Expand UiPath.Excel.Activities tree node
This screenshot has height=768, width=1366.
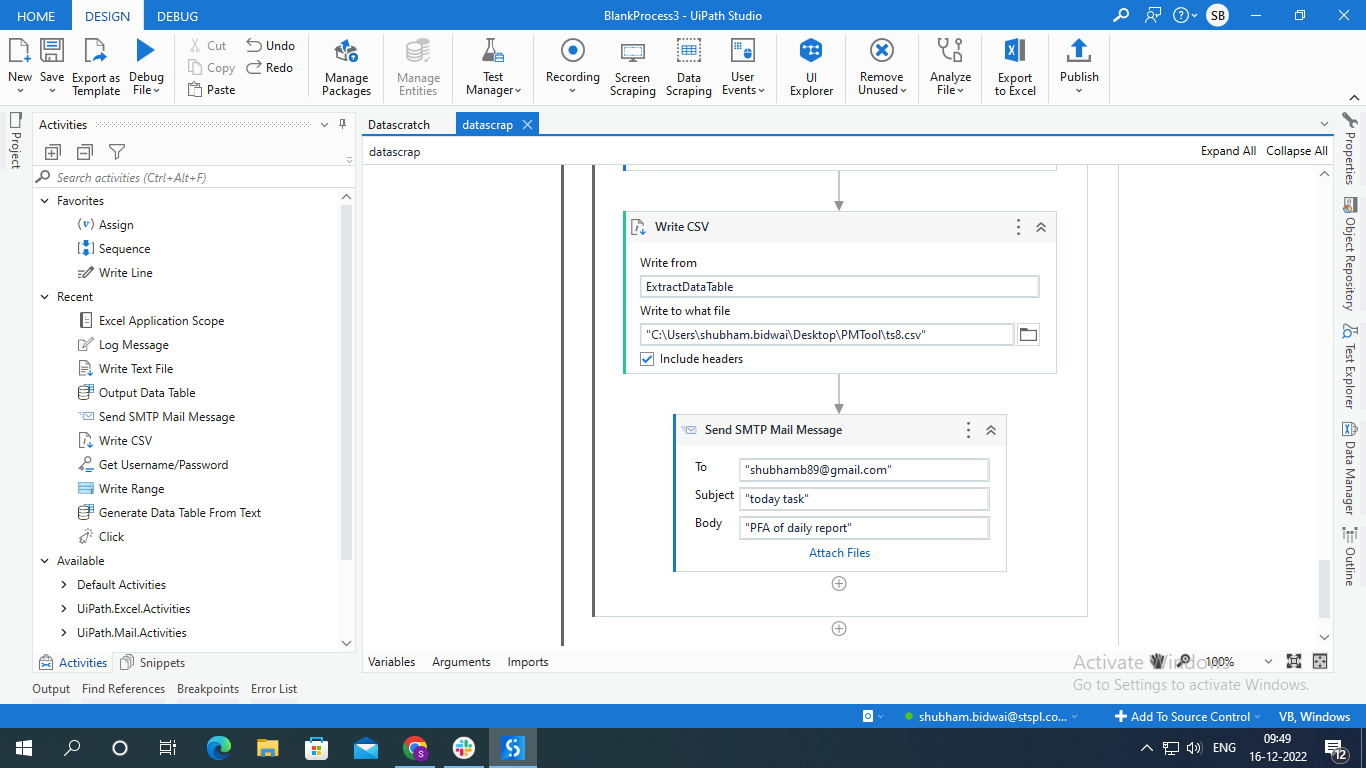tap(65, 609)
